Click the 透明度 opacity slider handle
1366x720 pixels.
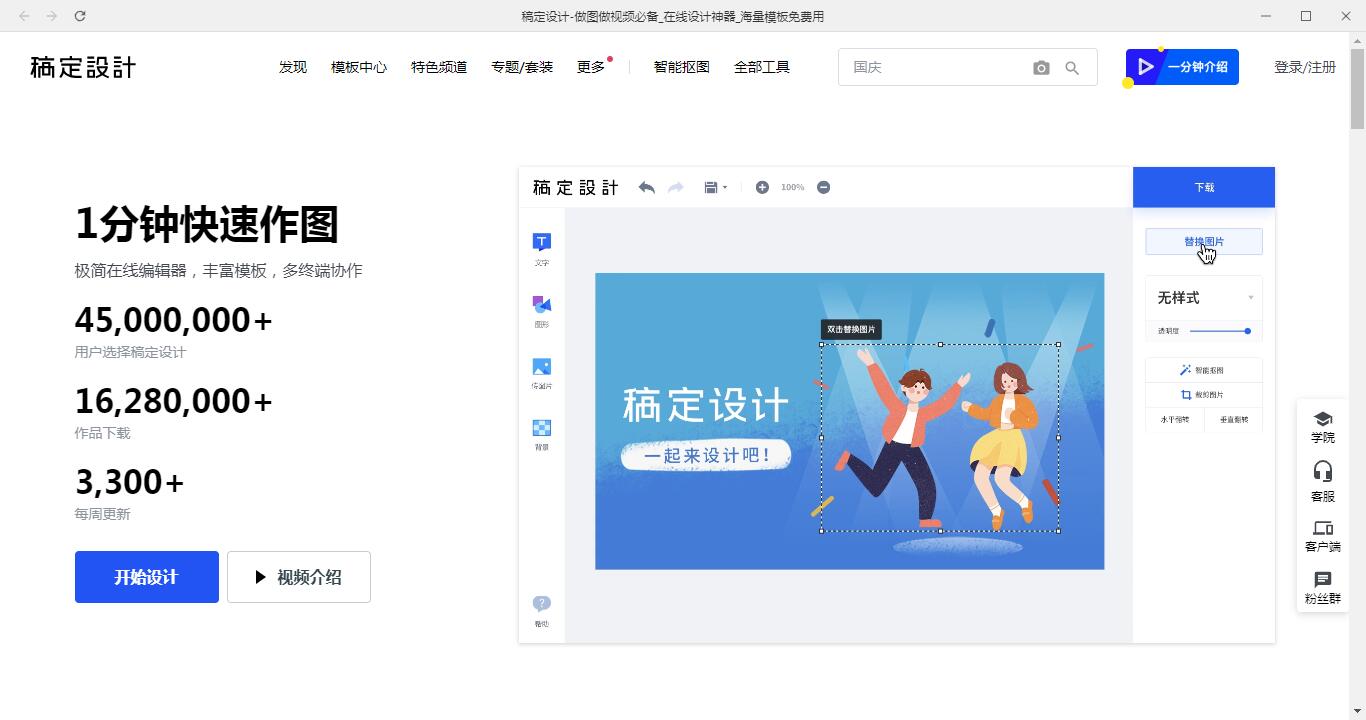point(1248,331)
